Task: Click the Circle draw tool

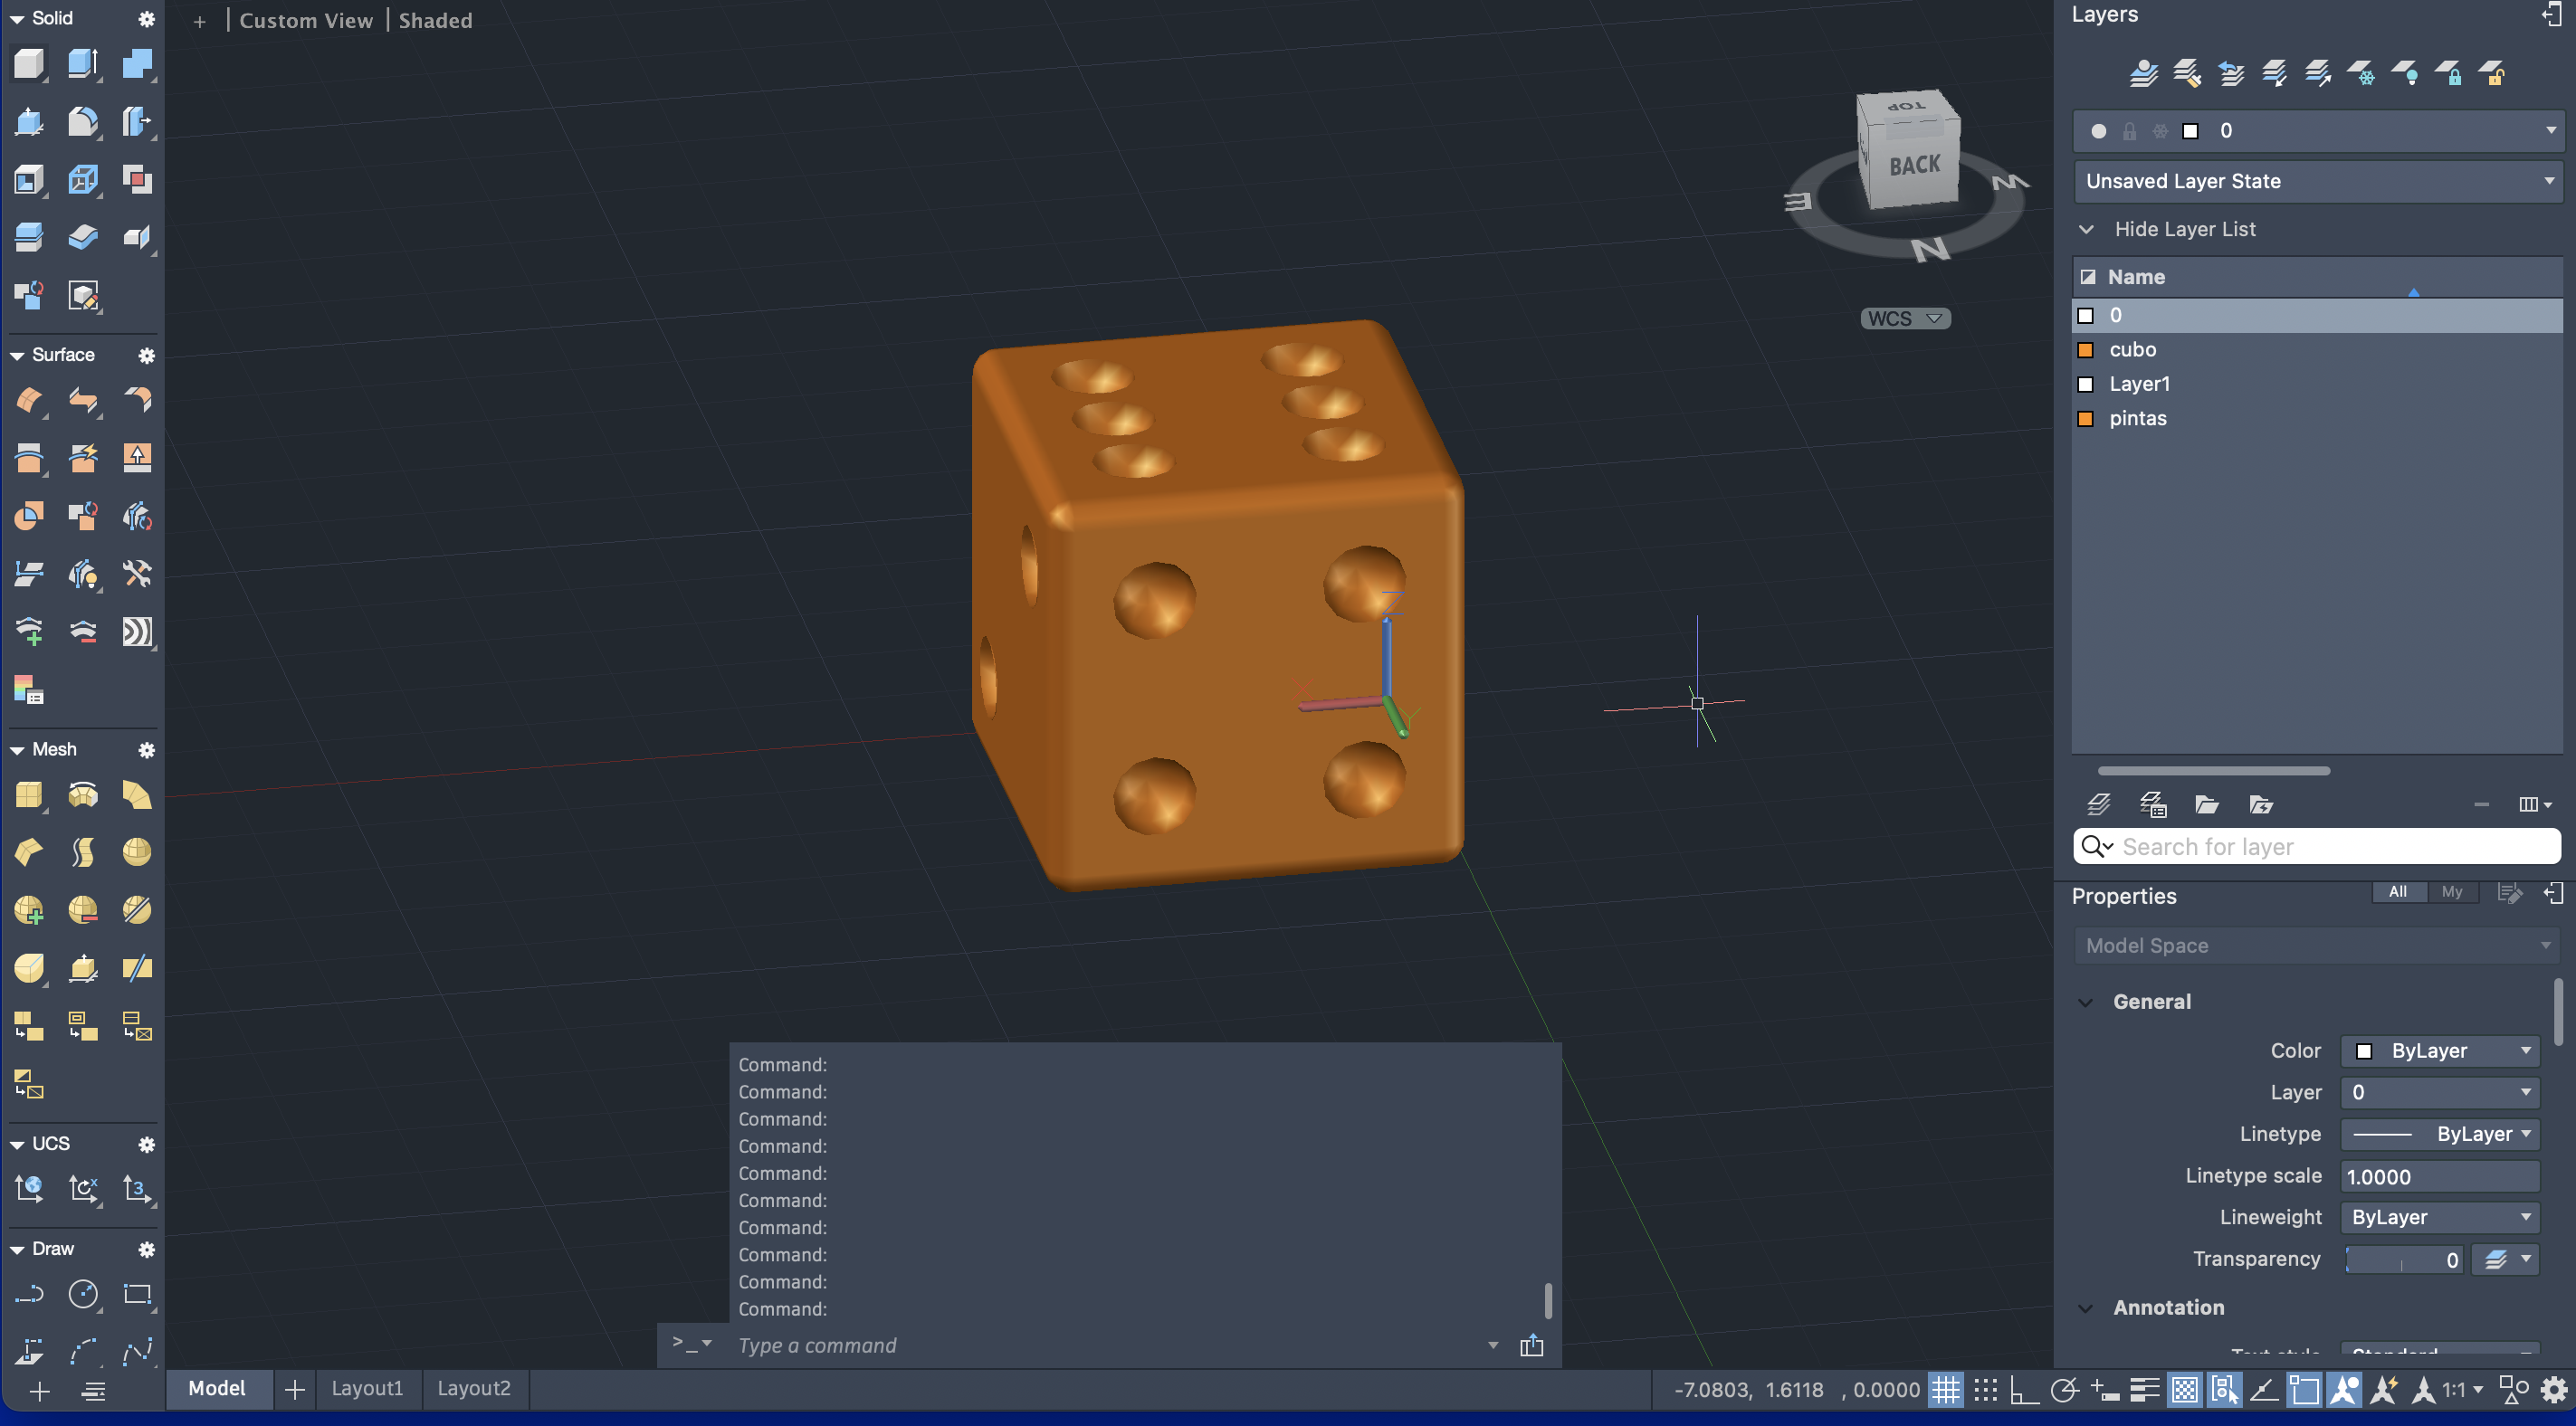Action: 83,1294
